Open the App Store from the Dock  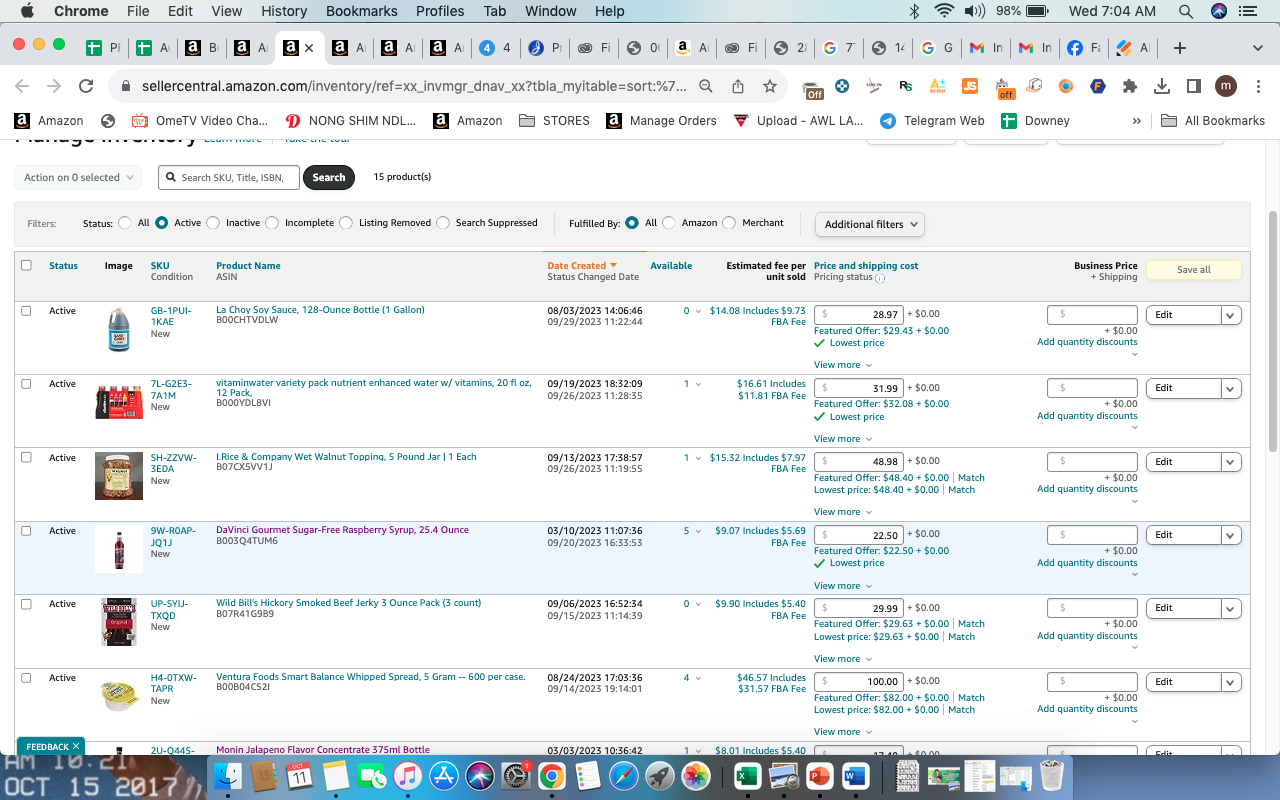click(443, 776)
